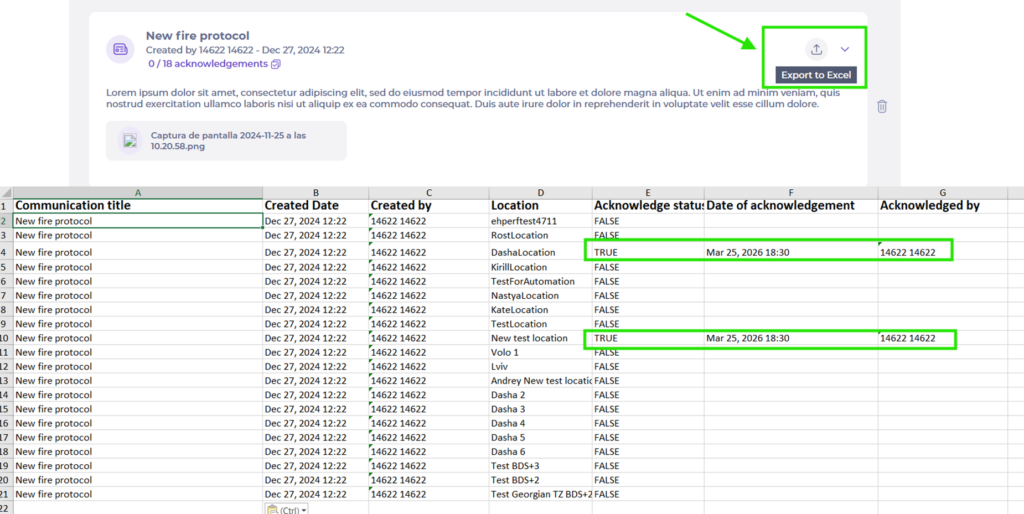Open the 0 / 18 acknowledgements link

(x=207, y=64)
